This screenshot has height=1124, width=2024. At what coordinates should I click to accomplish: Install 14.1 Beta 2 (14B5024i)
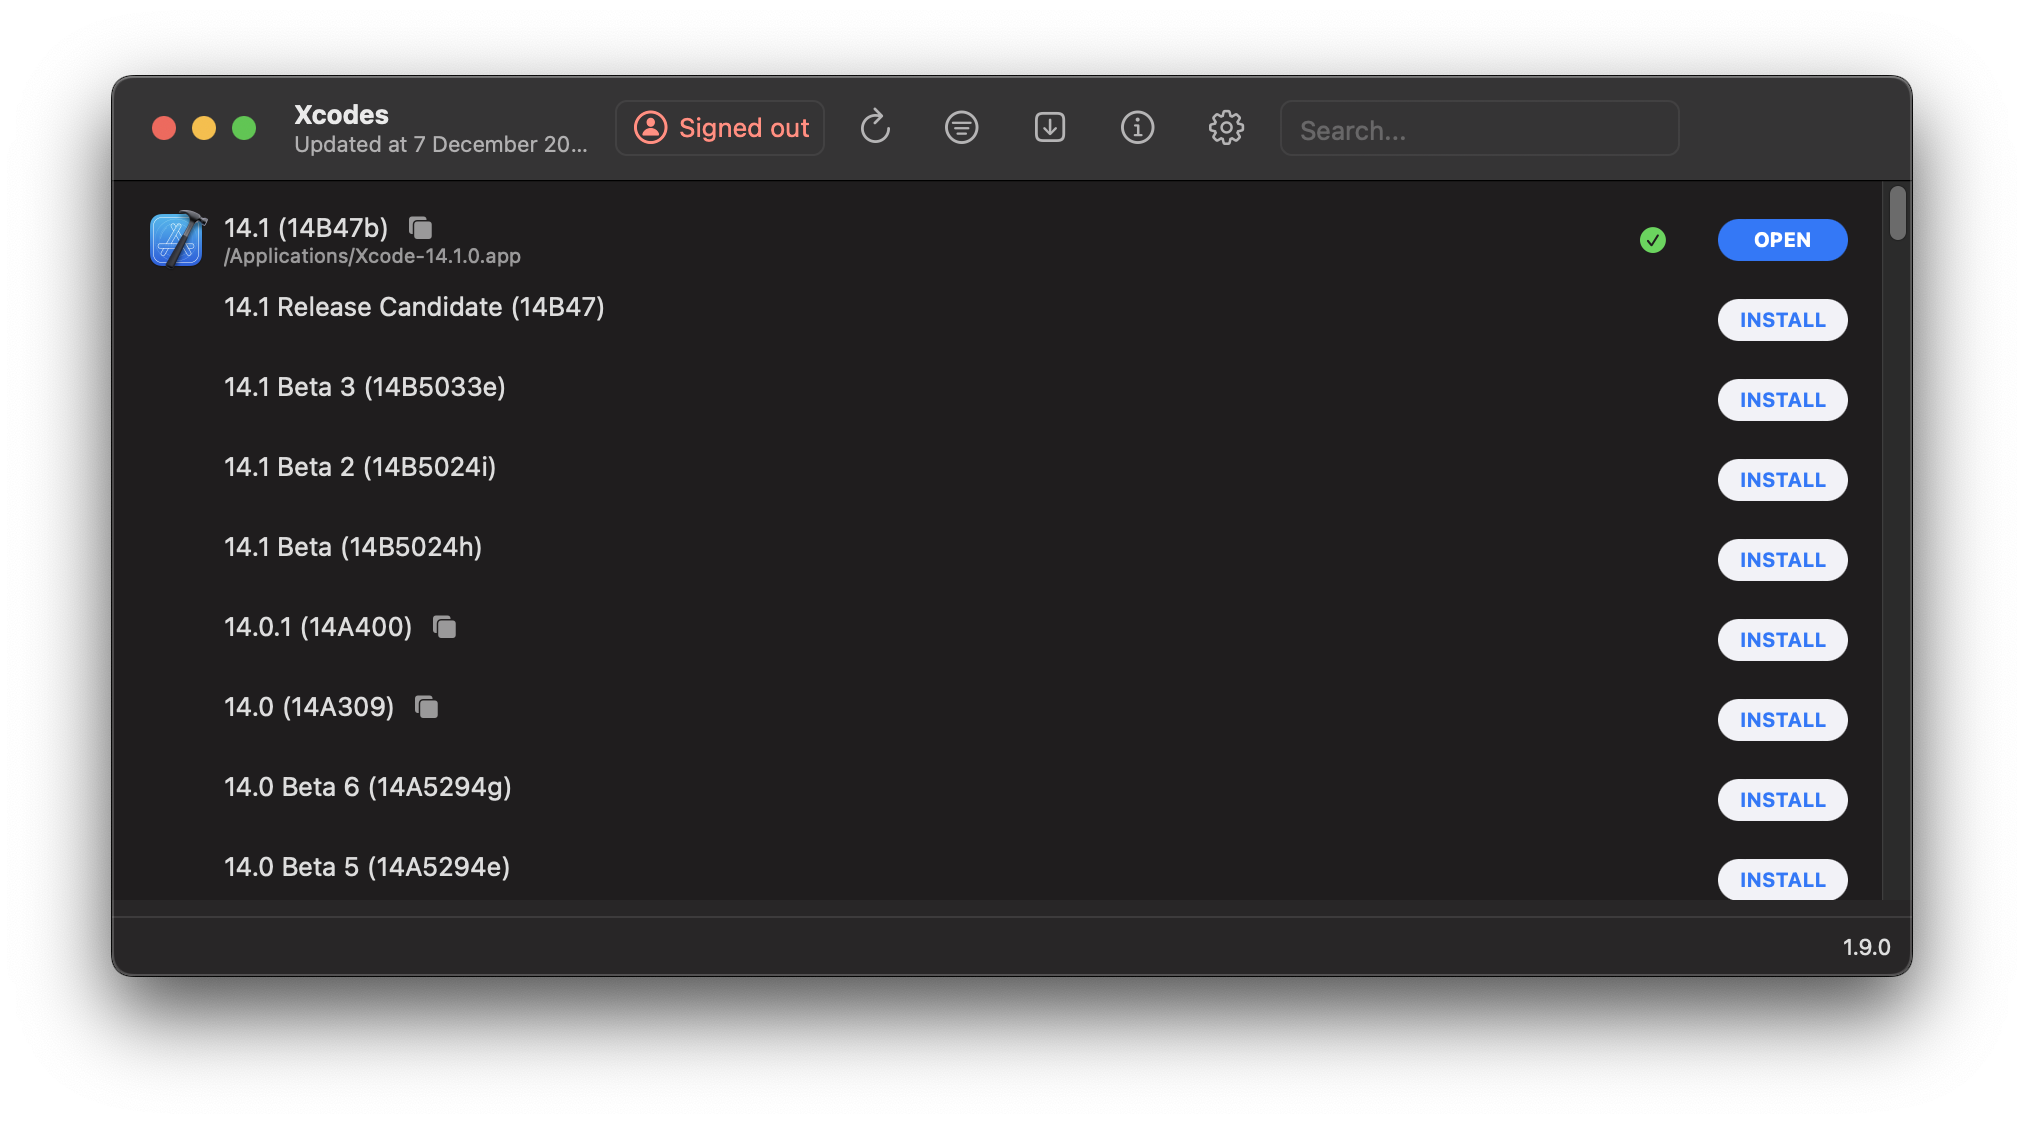(x=1782, y=480)
